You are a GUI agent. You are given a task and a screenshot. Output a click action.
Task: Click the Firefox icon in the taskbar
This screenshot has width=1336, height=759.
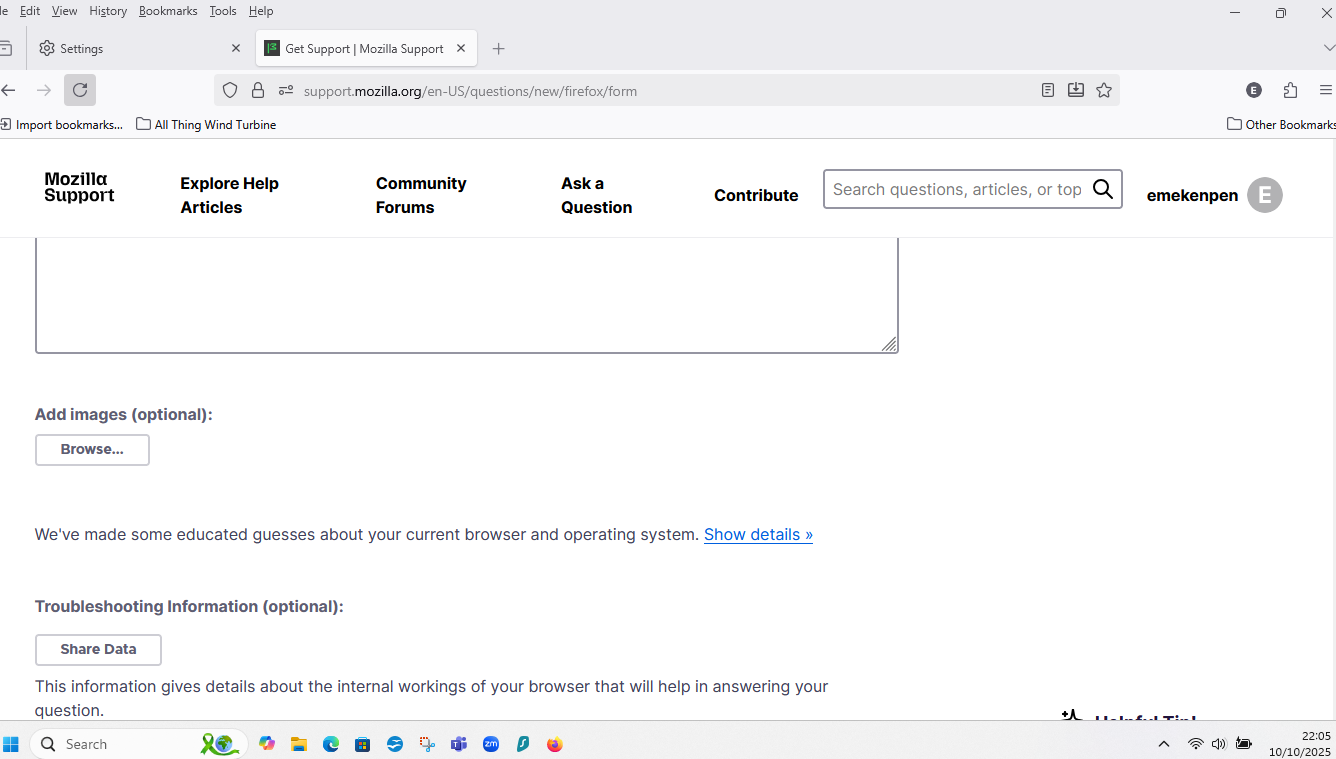[x=555, y=744]
